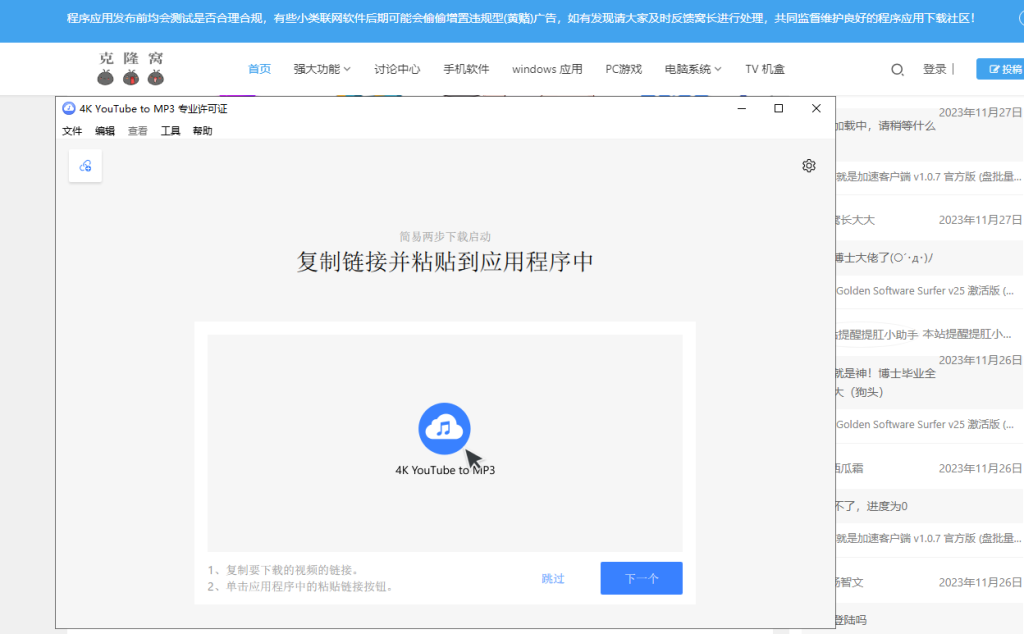Click the 登录 link on the website
This screenshot has height=634, width=1024.
935,69
